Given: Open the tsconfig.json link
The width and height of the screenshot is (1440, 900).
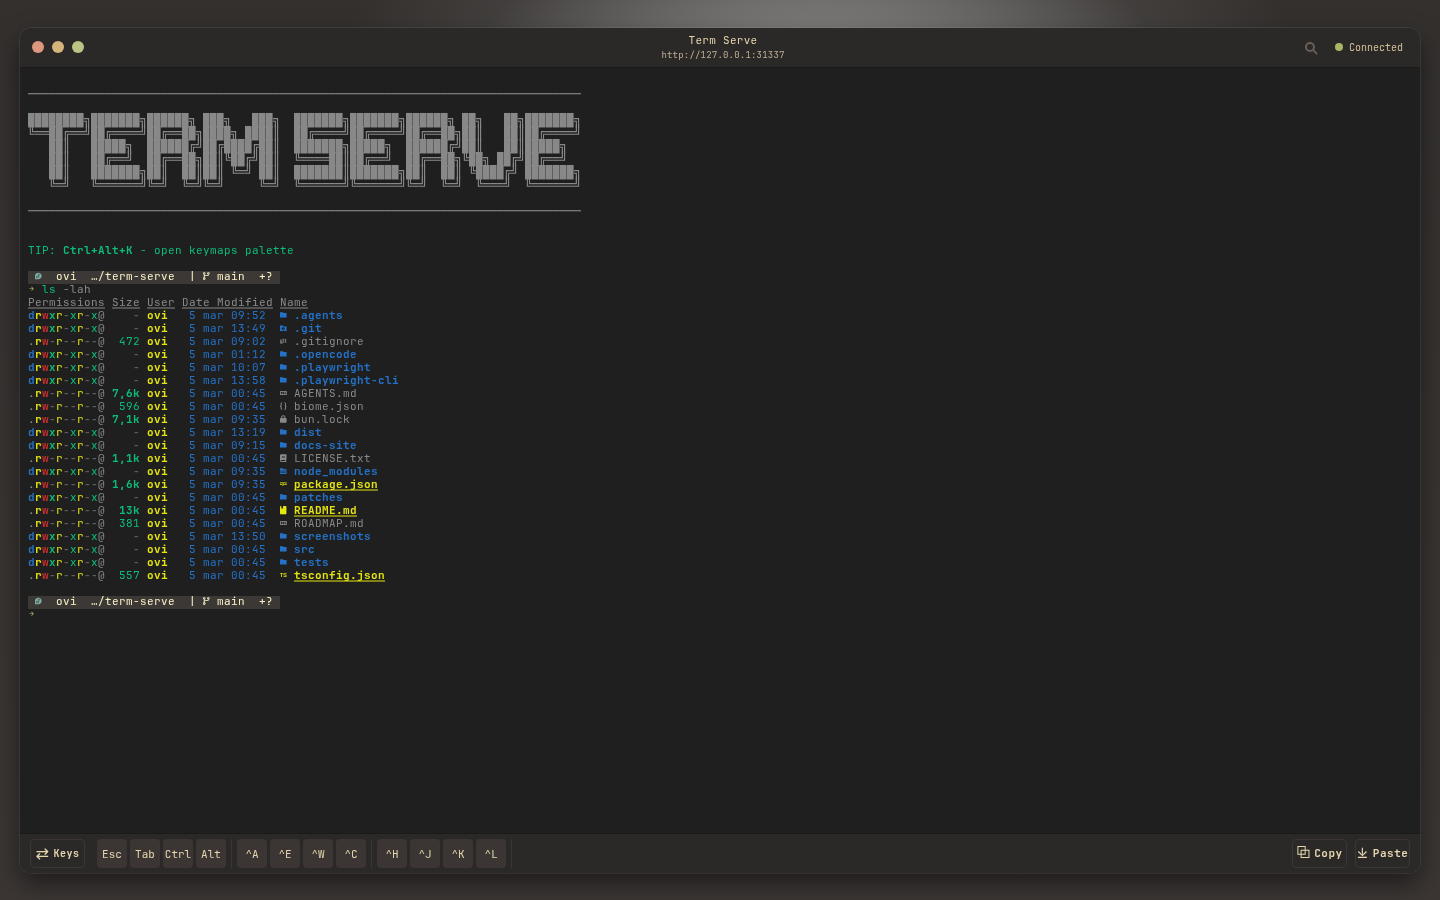Looking at the screenshot, I should pyautogui.click(x=339, y=575).
